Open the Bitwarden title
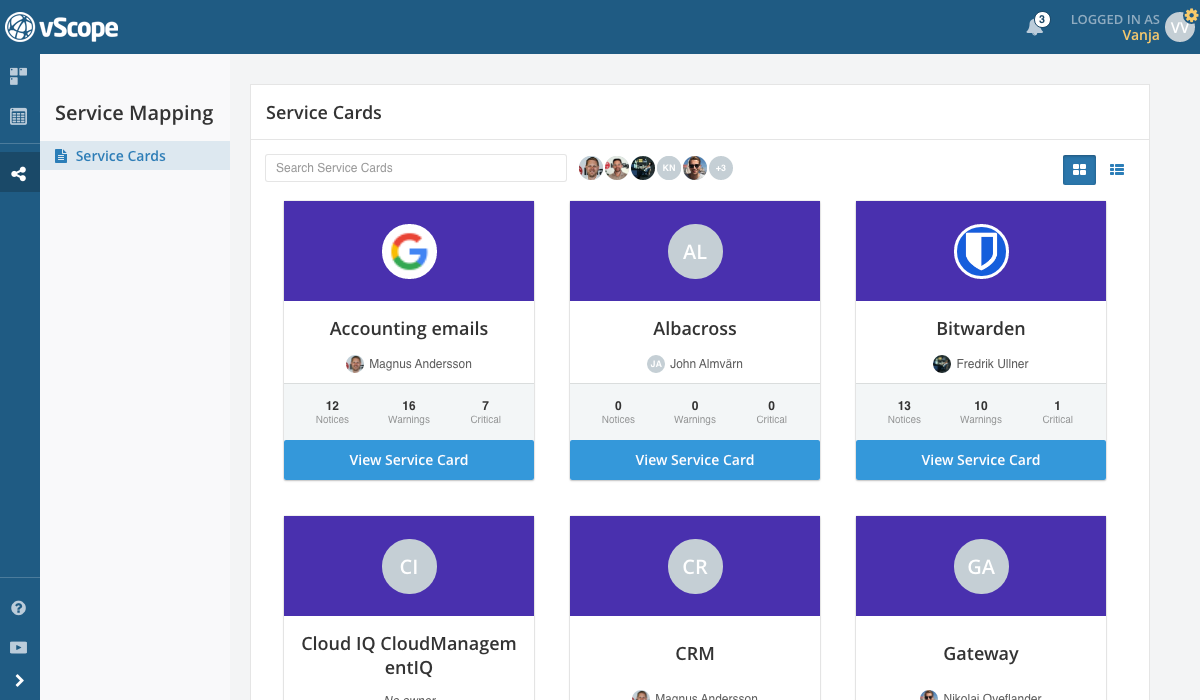This screenshot has height=700, width=1200. 981,329
